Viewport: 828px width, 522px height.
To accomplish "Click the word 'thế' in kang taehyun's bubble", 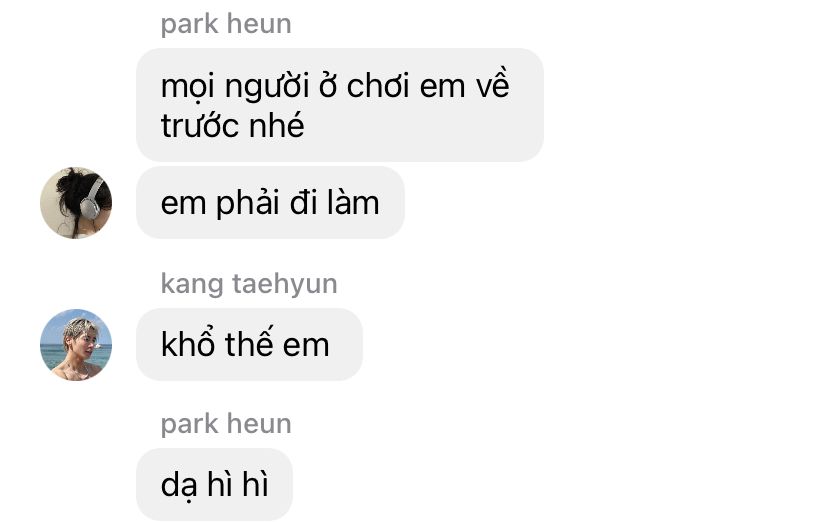I will [250, 343].
